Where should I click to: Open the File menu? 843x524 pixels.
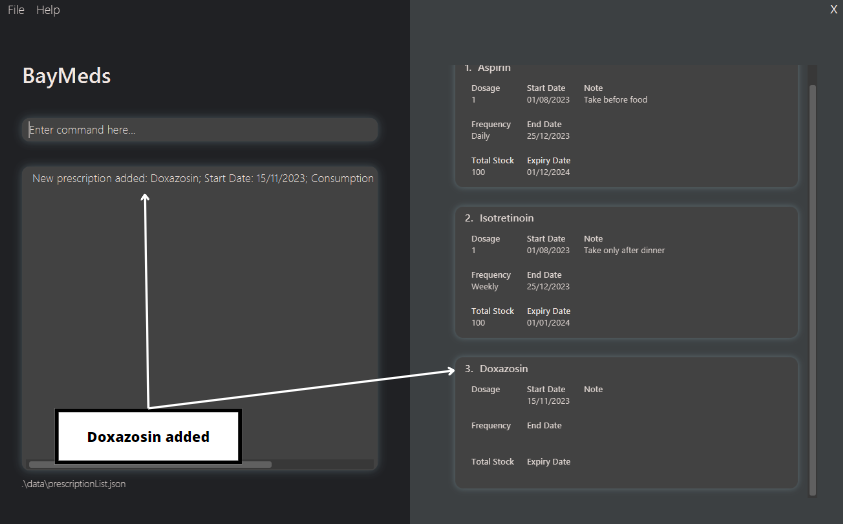click(x=16, y=10)
